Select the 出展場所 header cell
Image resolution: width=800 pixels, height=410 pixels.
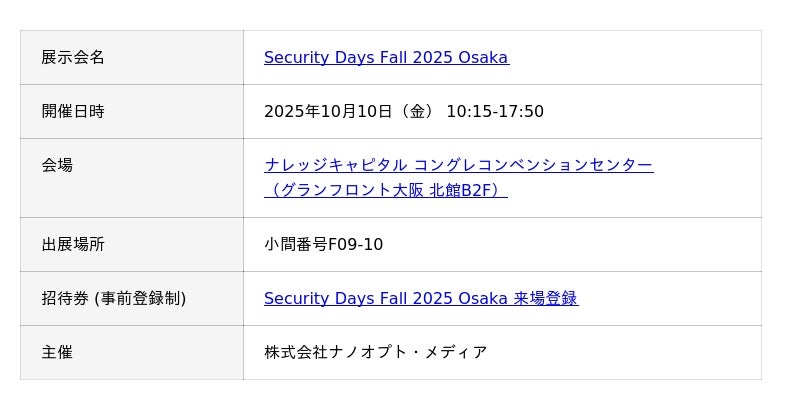click(x=73, y=245)
